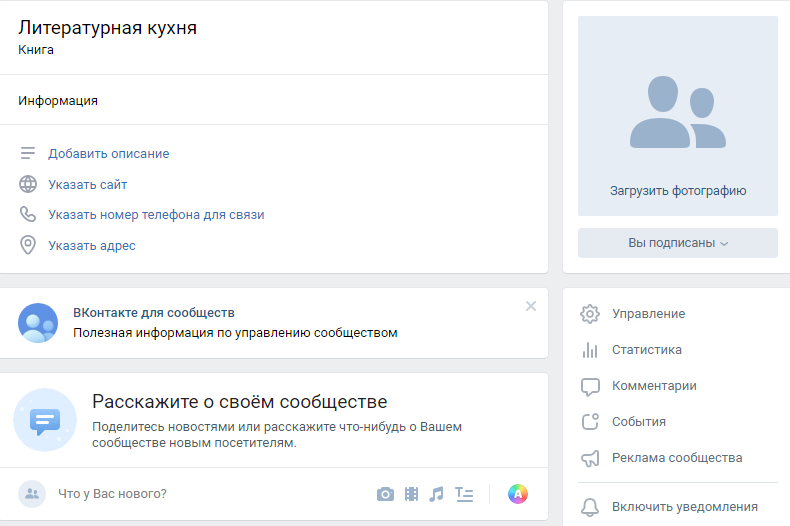
Task: Click the Информация section header
Action: coord(58,101)
